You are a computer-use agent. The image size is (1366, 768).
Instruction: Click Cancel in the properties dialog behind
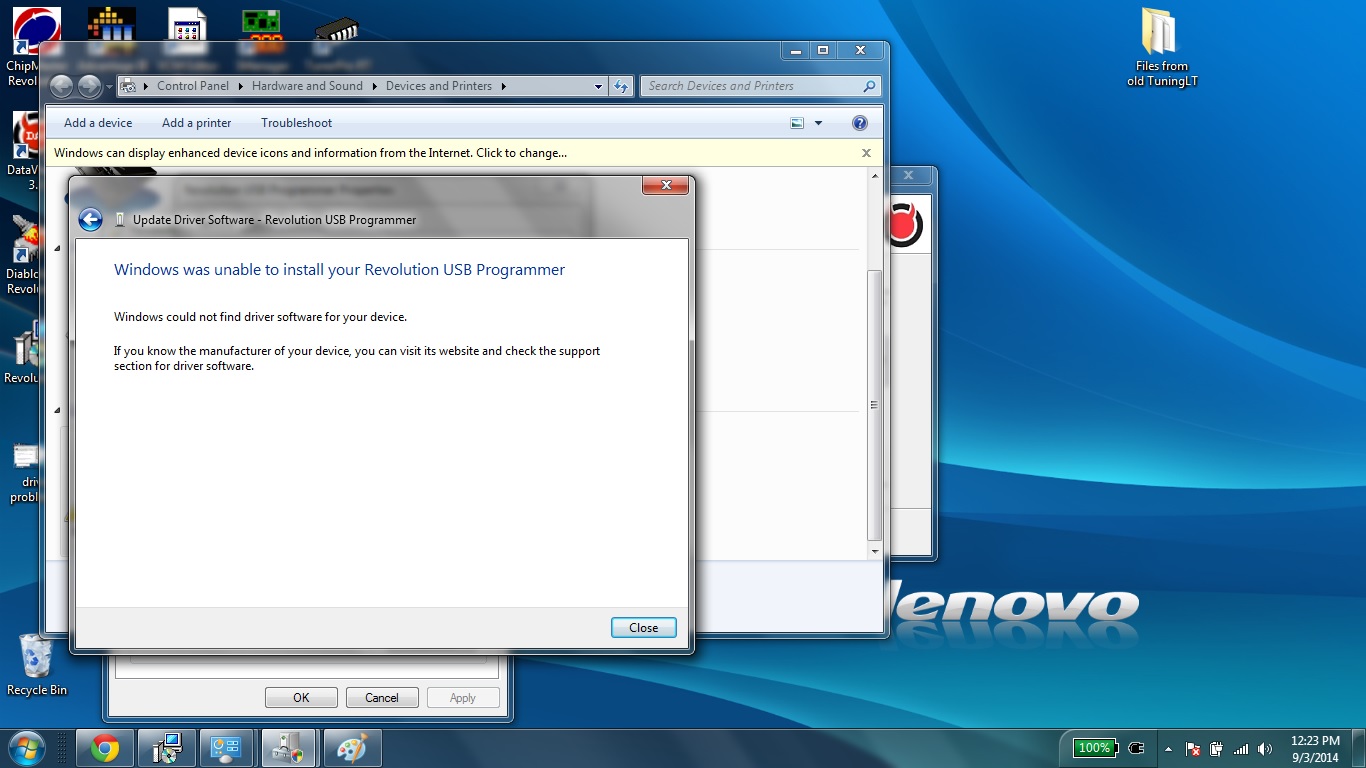[x=382, y=698]
